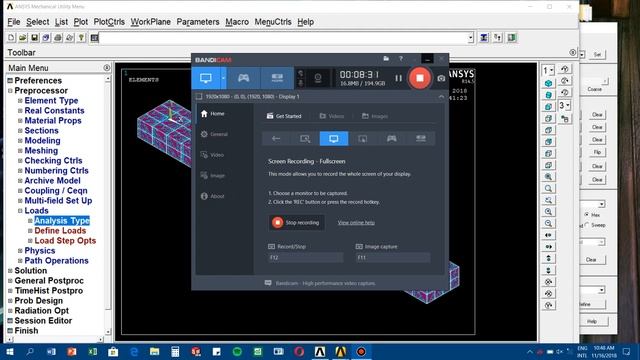Expand the Meshing tree node
The height and width of the screenshot is (360, 640).
pos(20,151)
